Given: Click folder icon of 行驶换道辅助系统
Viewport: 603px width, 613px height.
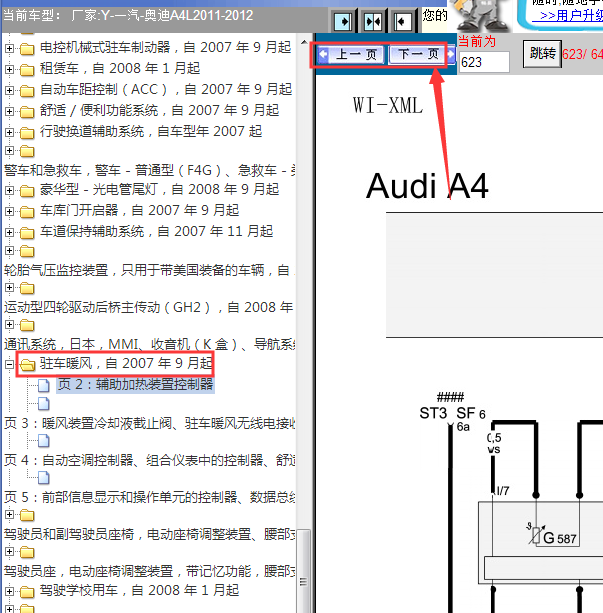Looking at the screenshot, I should pyautogui.click(x=27, y=133).
